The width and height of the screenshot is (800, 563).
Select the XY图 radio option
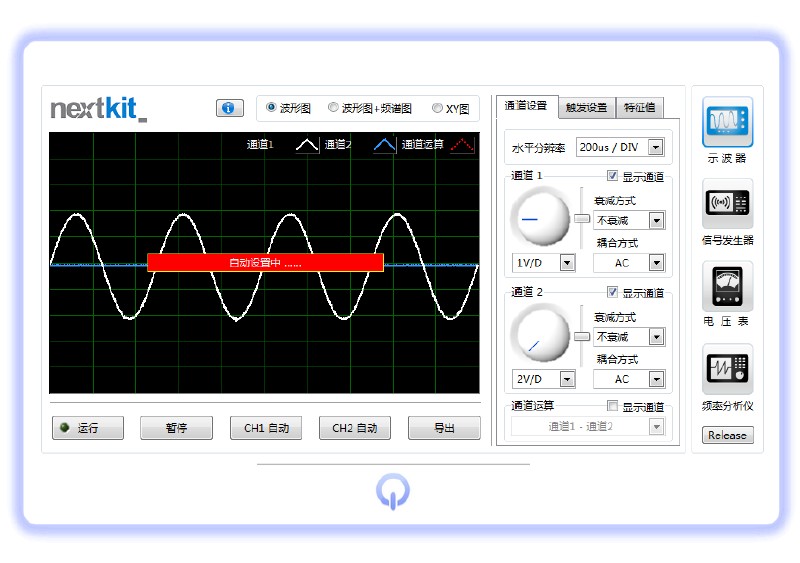tap(437, 108)
